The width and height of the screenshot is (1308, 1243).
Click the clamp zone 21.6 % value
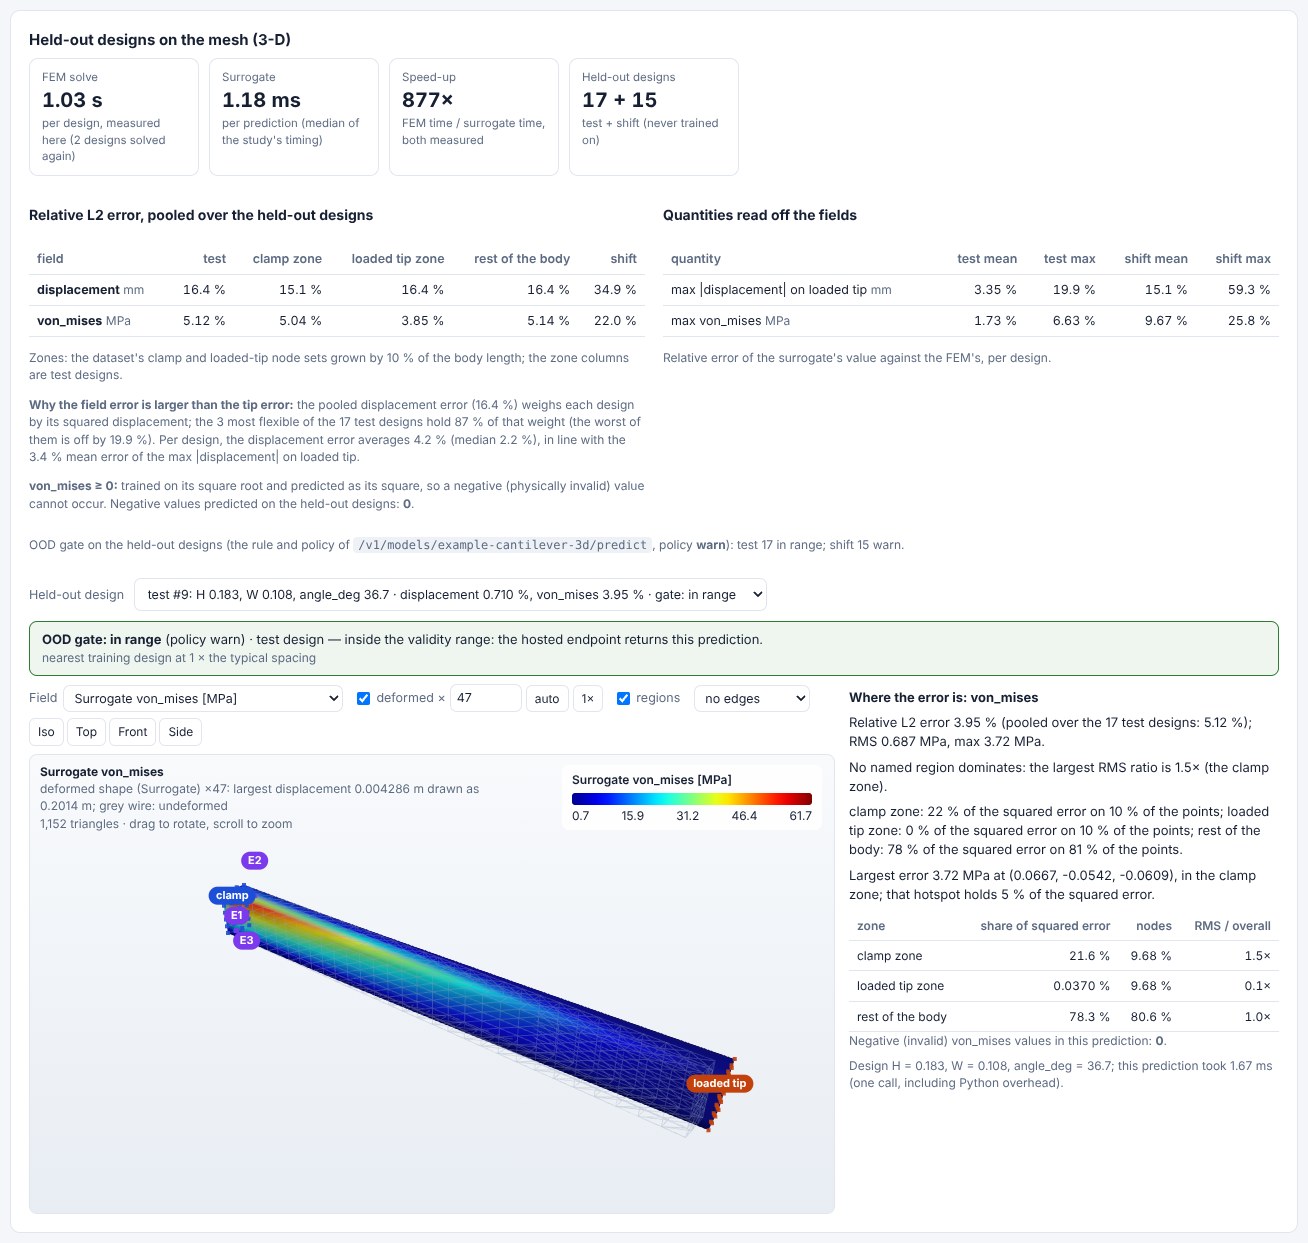pyautogui.click(x=1089, y=956)
